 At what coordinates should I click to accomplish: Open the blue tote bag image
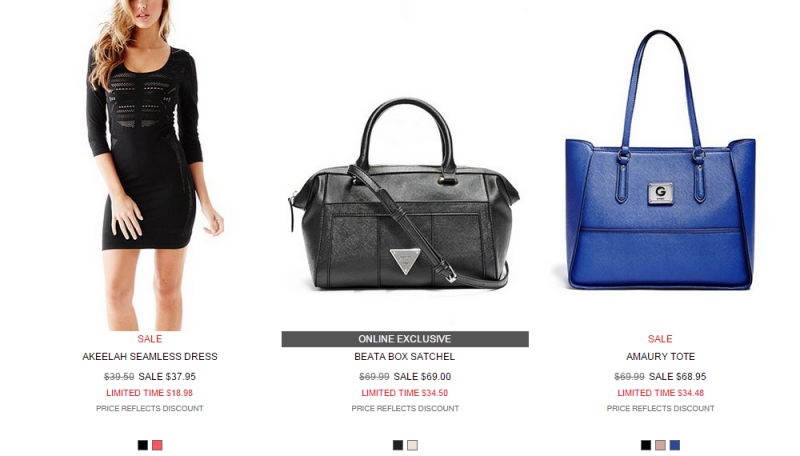tap(660, 161)
